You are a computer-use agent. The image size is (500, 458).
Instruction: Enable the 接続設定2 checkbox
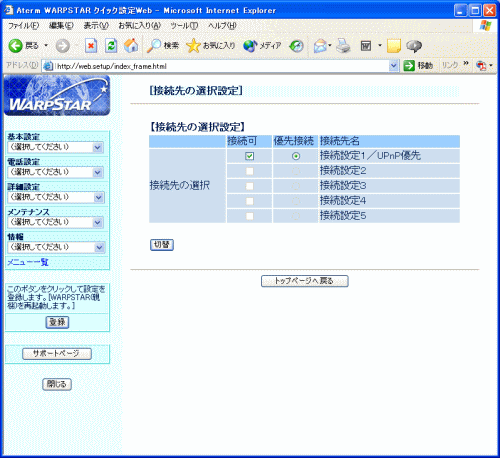coord(249,171)
